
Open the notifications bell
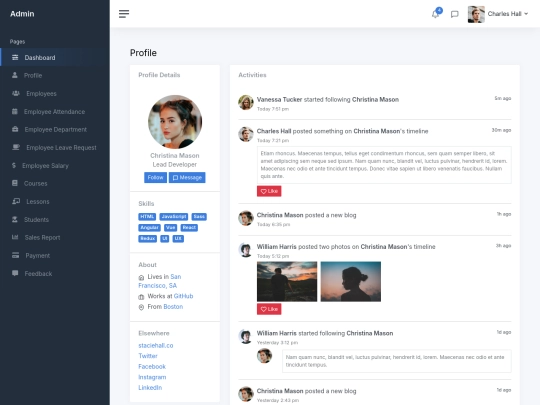click(436, 14)
